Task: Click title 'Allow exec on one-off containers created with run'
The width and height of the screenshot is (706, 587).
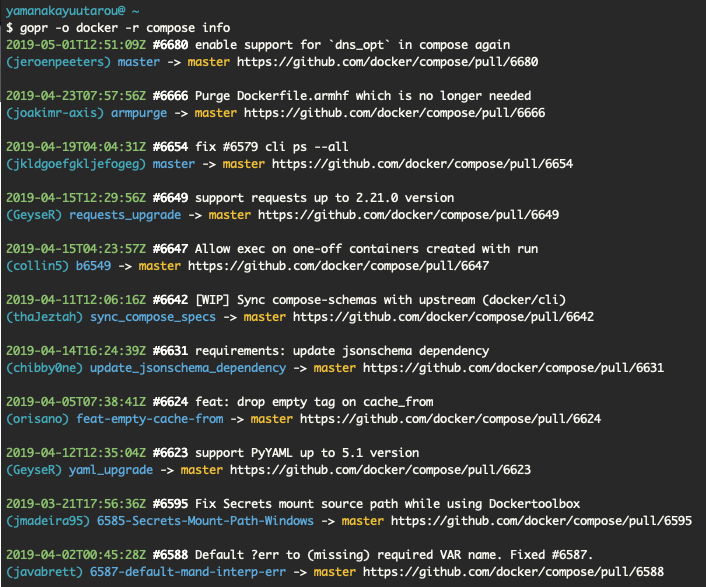Action: pyautogui.click(x=367, y=248)
